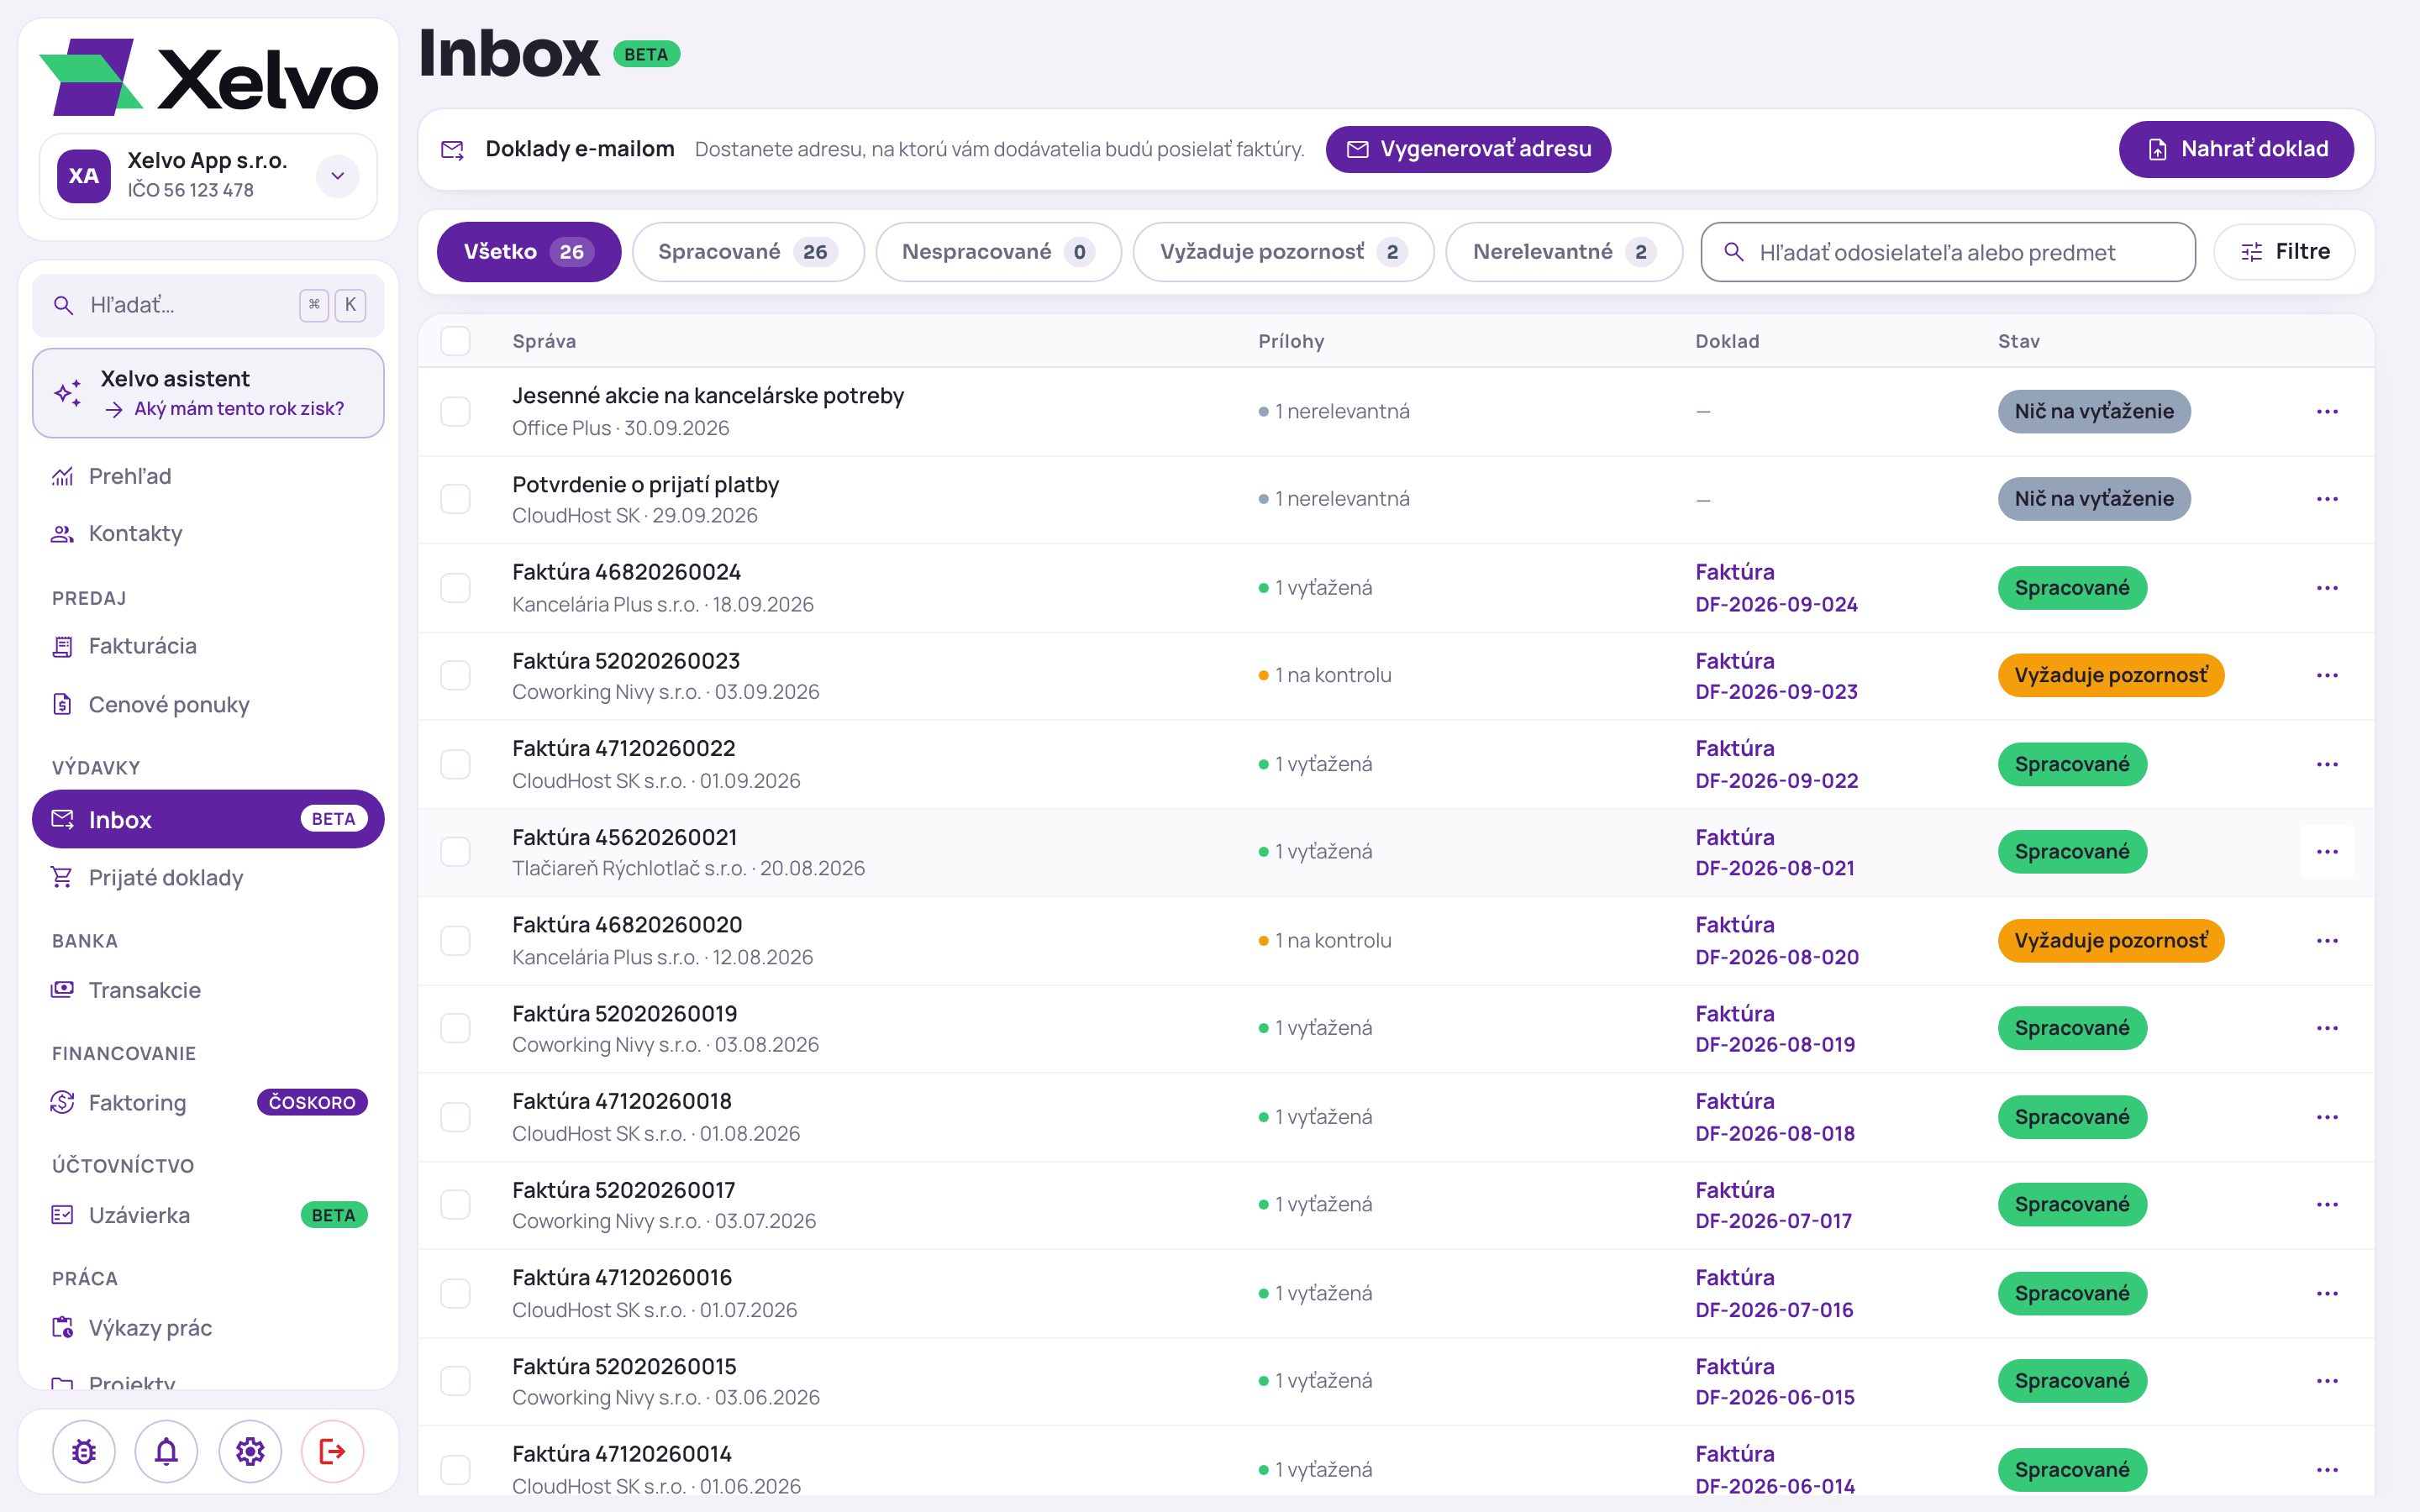2420x1512 pixels.
Task: Switch to the Nespracované tab
Action: pyautogui.click(x=998, y=252)
